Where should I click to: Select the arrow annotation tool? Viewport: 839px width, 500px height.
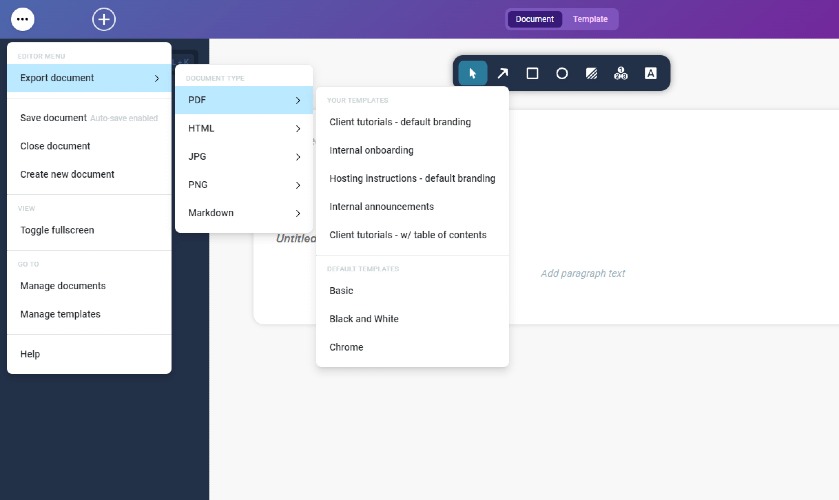(502, 73)
